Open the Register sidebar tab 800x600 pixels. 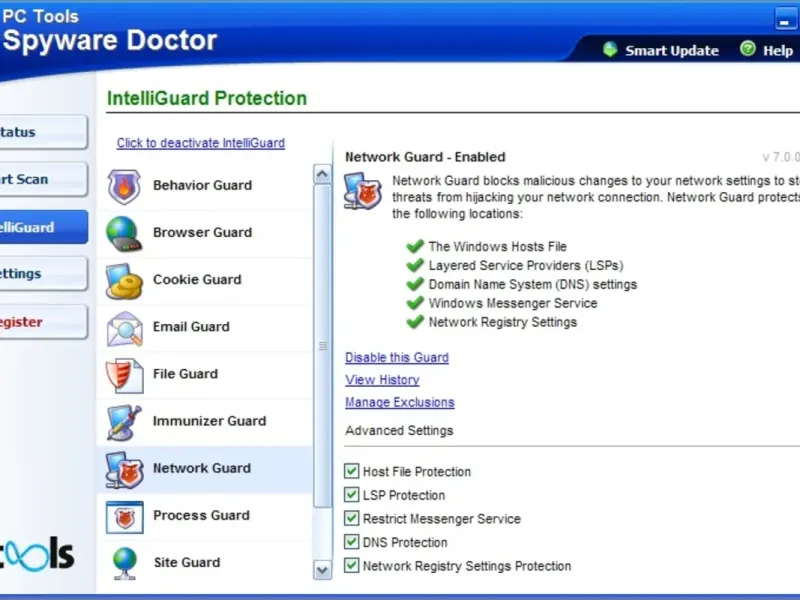[x=43, y=322]
